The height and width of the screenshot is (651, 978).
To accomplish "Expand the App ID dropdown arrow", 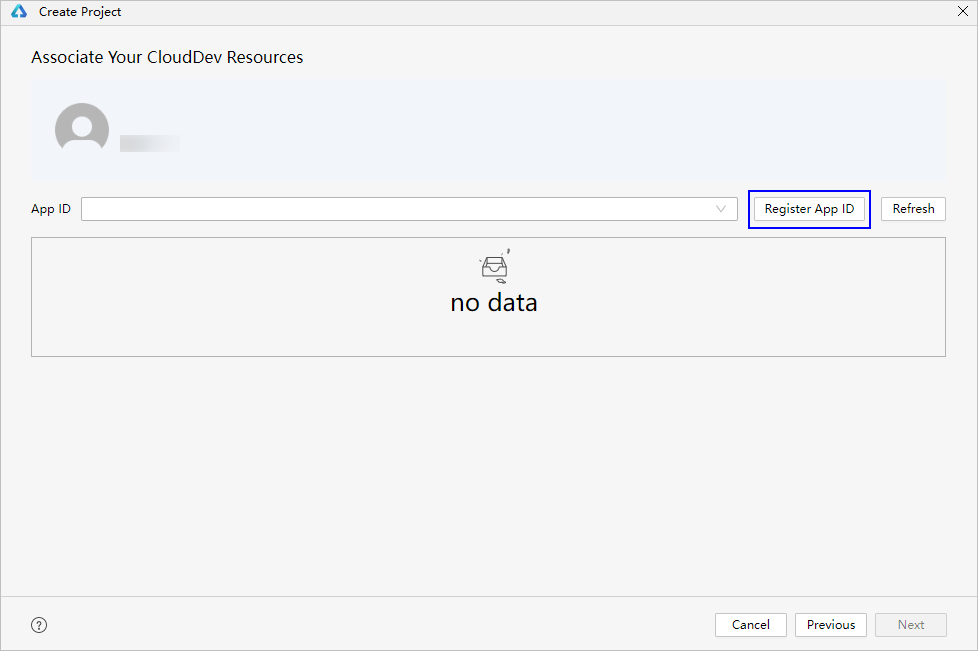I will (x=721, y=209).
